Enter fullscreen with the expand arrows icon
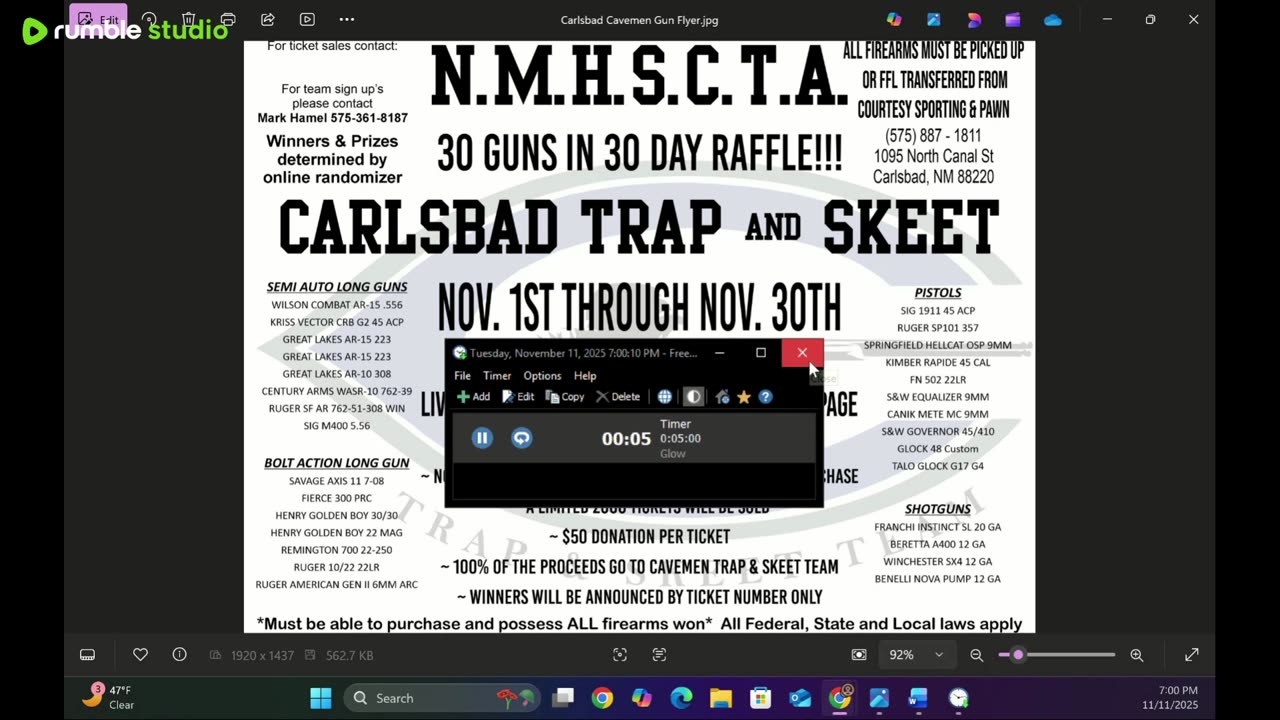Screen dimensions: 1280x720 pos(1192,655)
